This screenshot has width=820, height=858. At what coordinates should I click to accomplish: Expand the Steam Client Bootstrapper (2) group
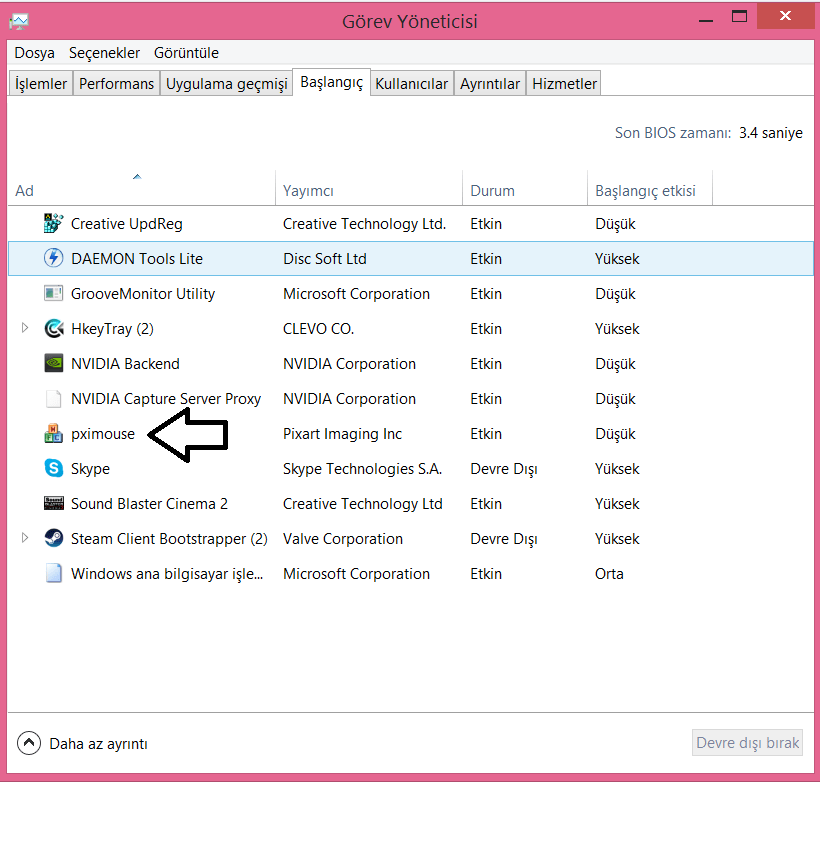[x=25, y=538]
